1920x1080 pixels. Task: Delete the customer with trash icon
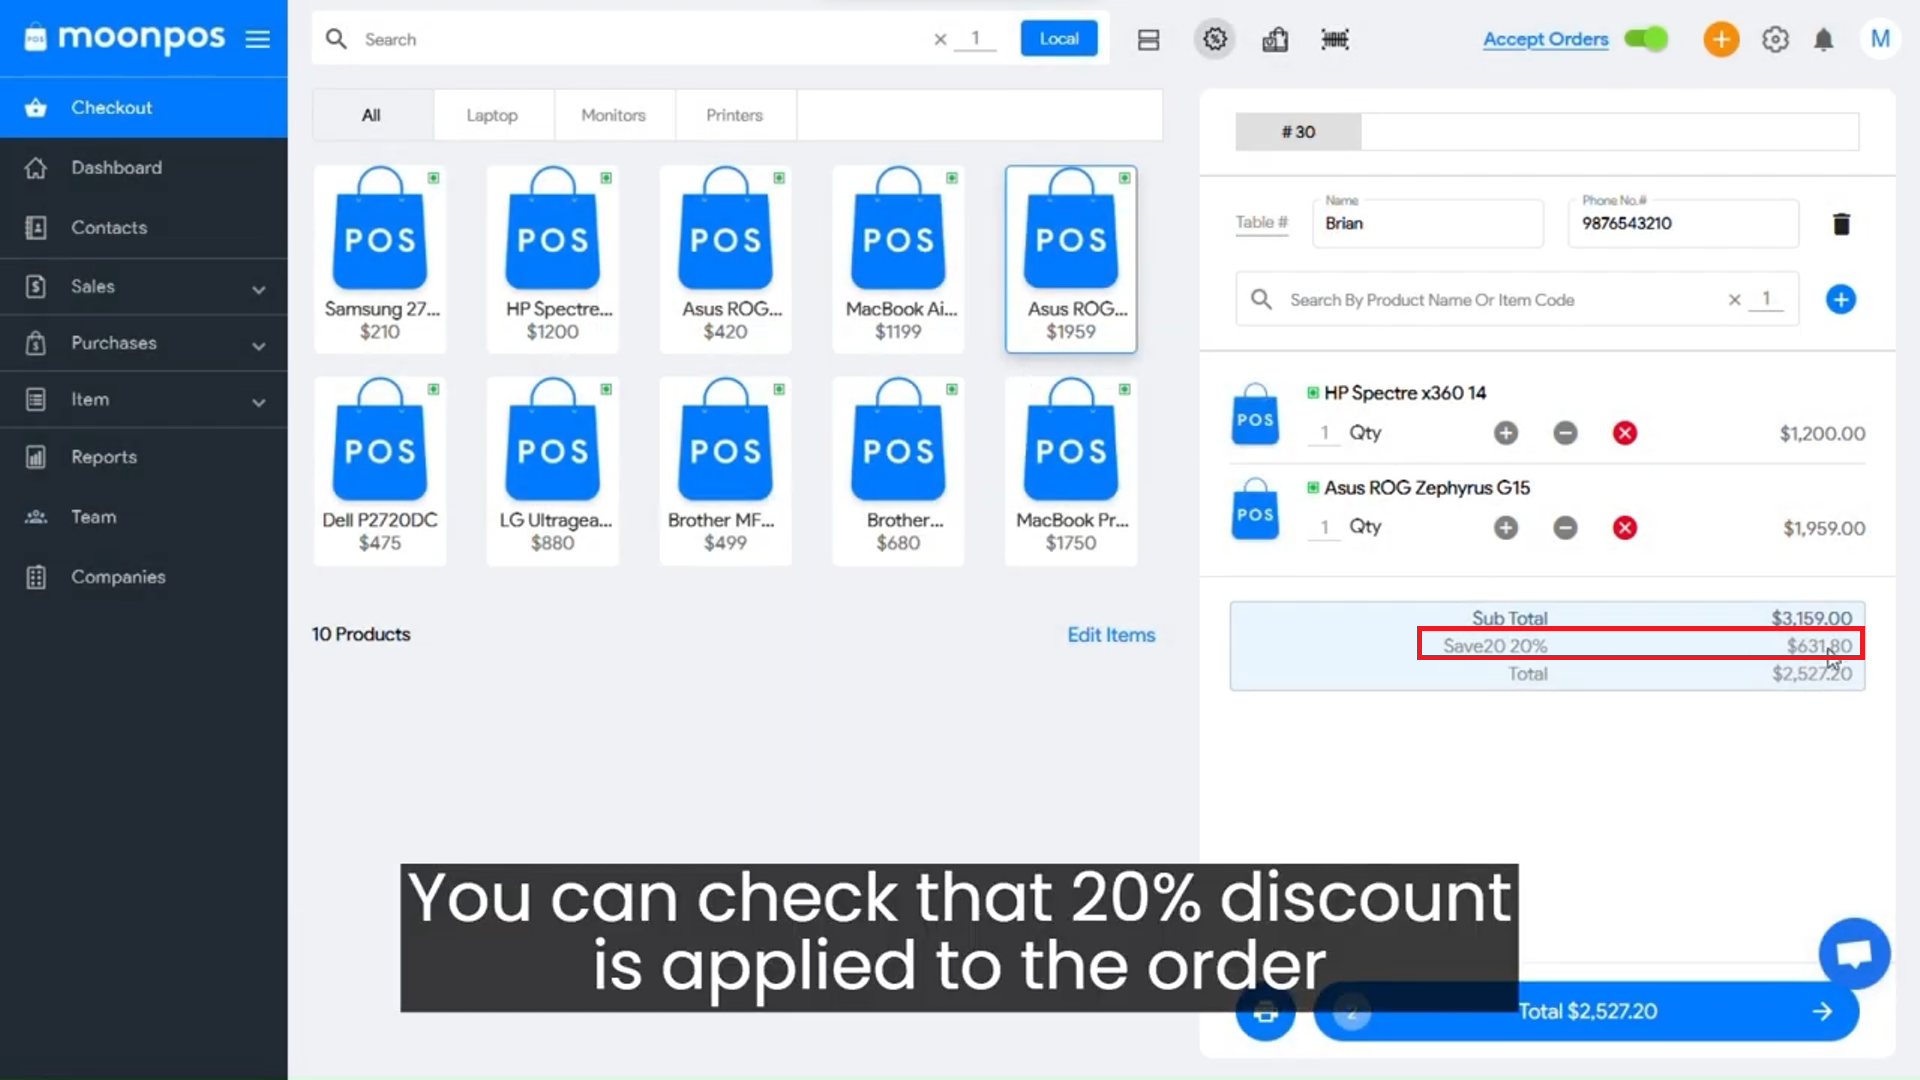(x=1841, y=224)
